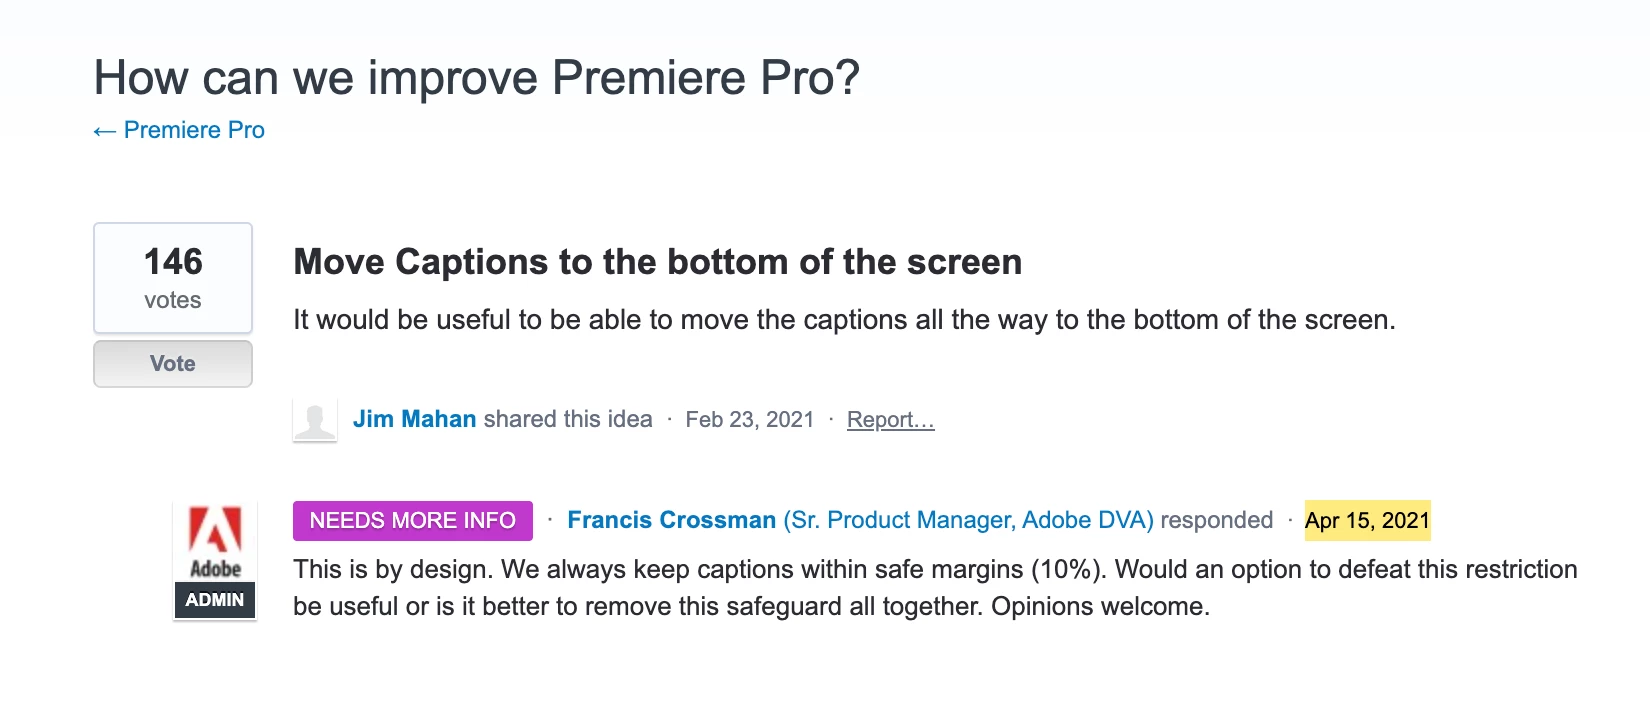This screenshot has height=706, width=1650.
Task: Open the Move Captions idea title
Action: click(x=657, y=262)
